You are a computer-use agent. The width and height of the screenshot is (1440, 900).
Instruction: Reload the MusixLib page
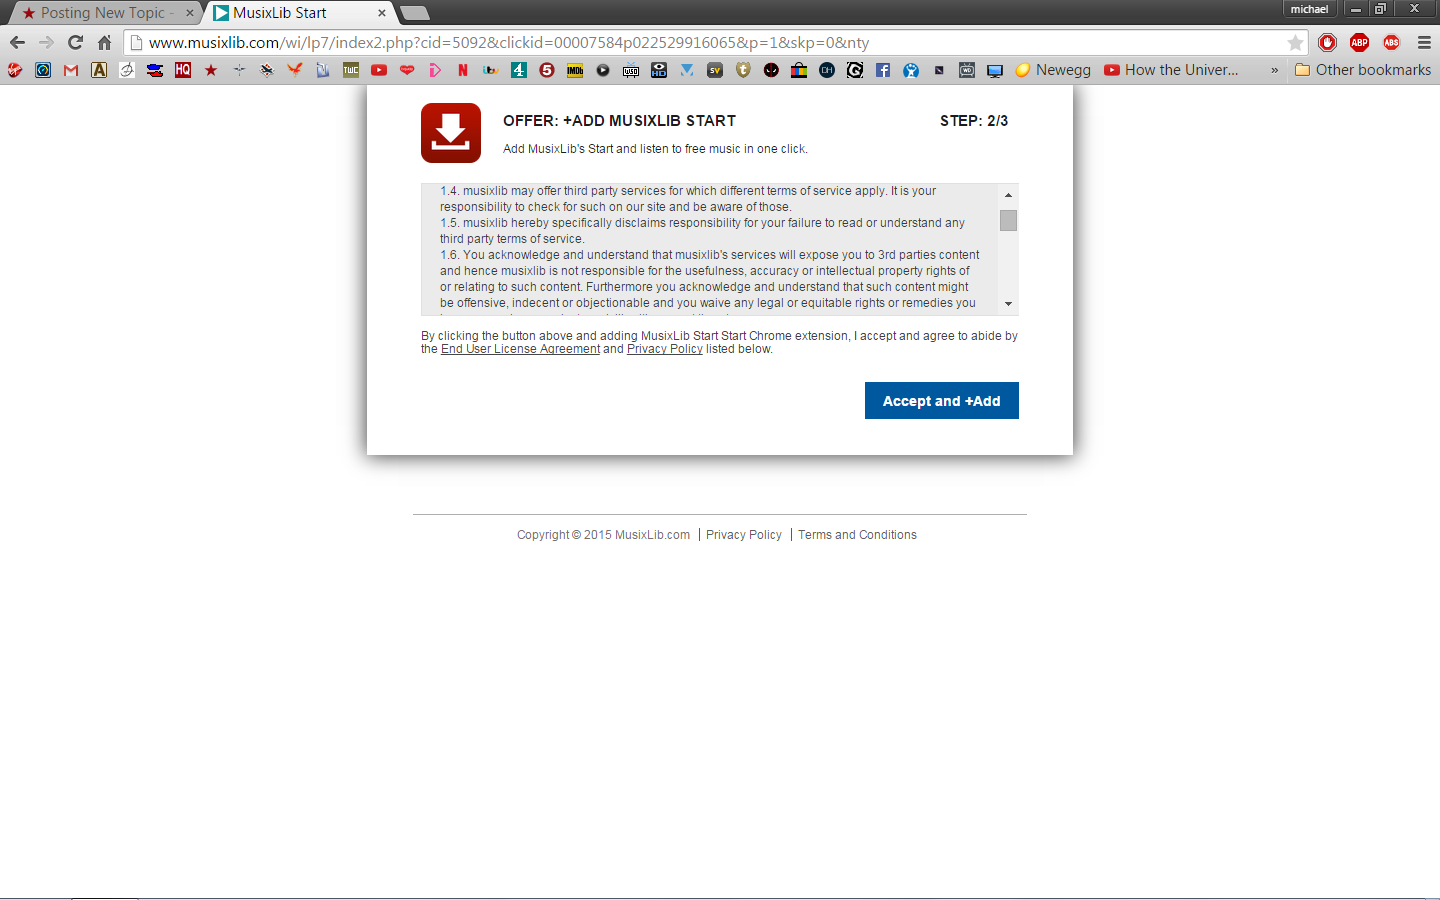(75, 42)
